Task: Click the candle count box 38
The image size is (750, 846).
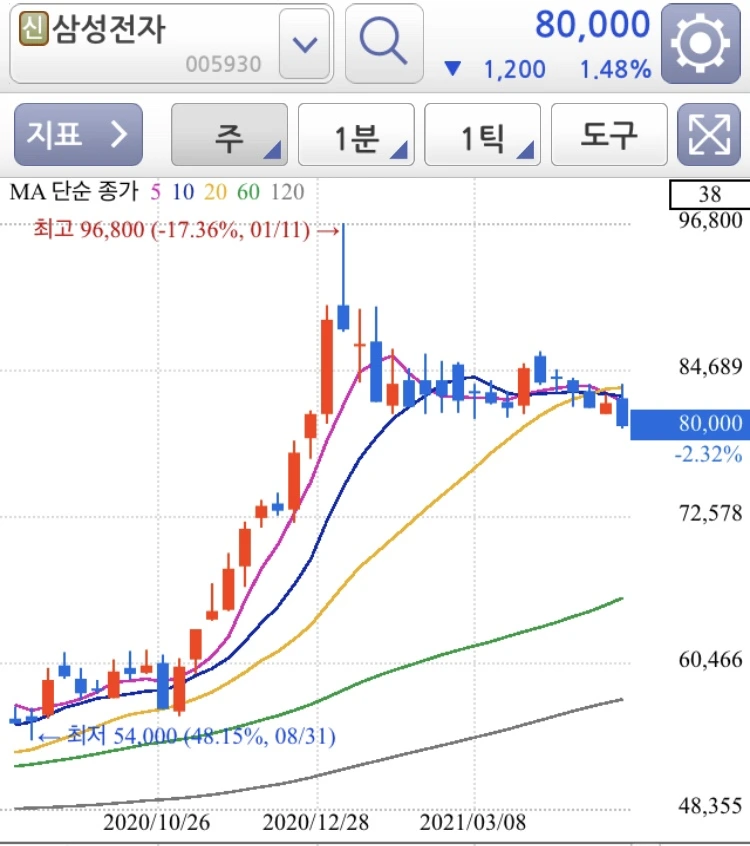Action: pos(710,194)
